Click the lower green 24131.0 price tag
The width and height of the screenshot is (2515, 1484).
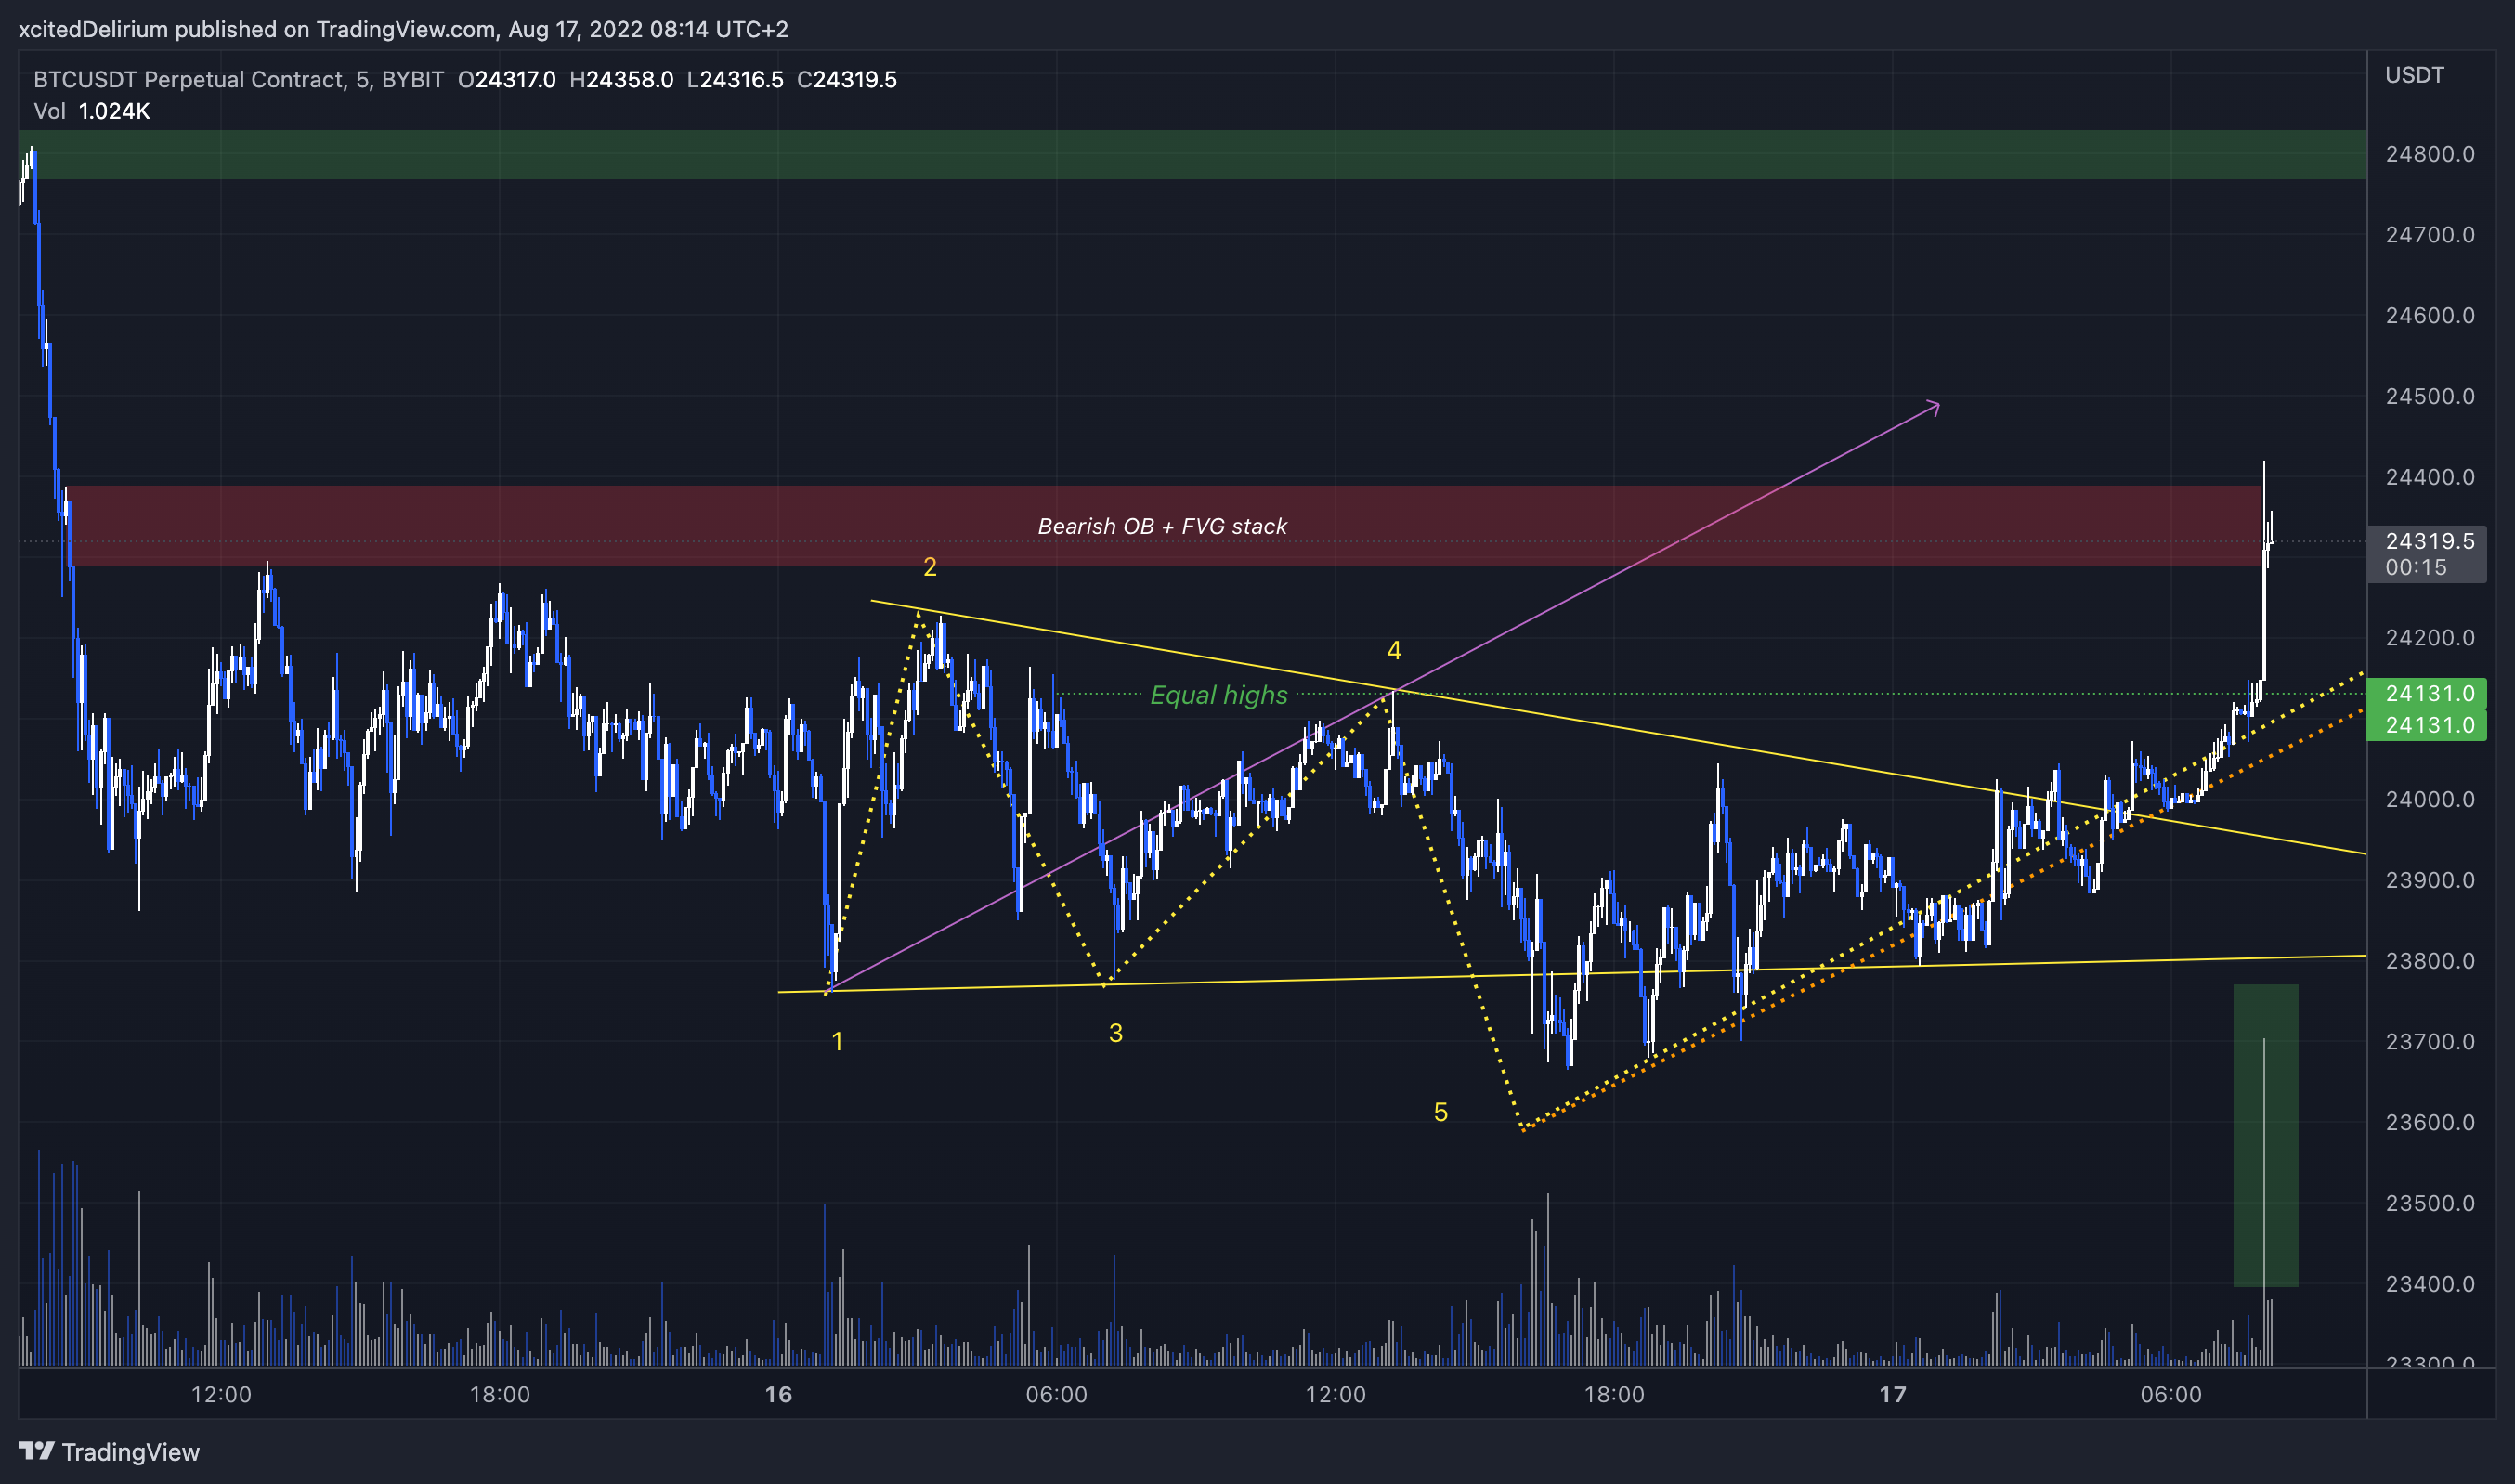[x=2427, y=725]
